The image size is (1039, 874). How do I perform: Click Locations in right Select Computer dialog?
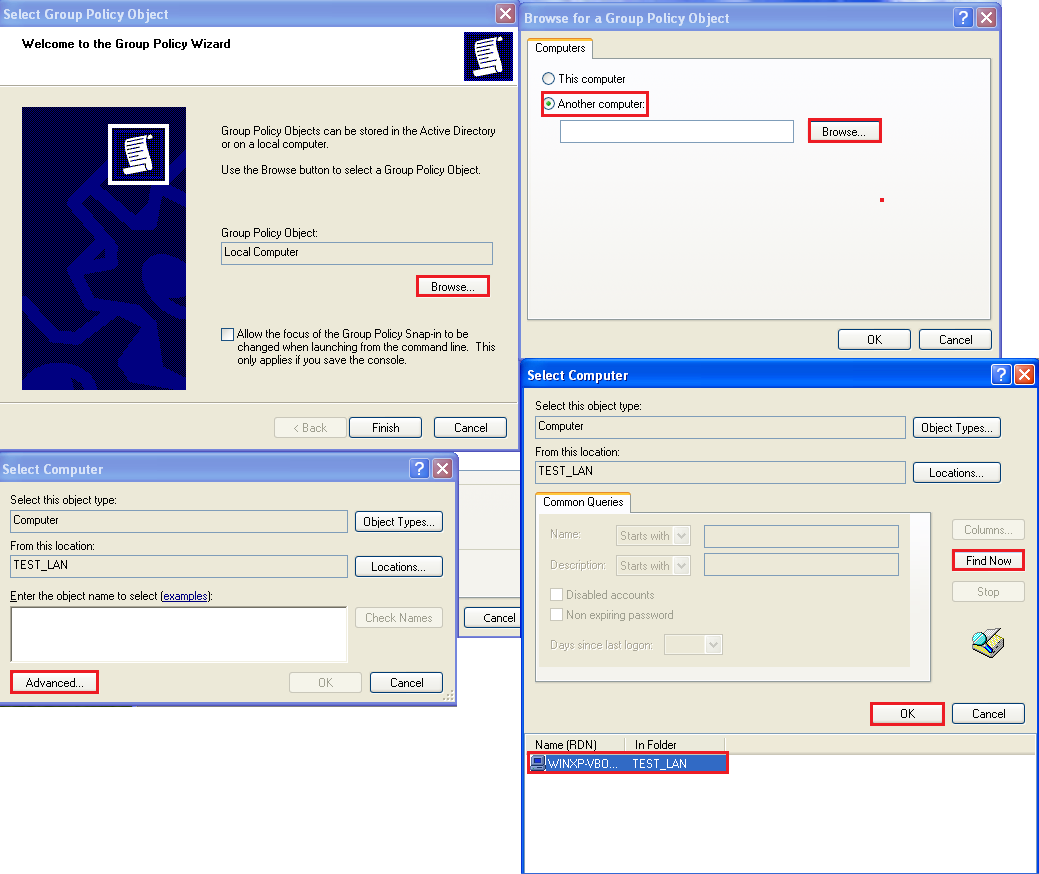coord(957,472)
